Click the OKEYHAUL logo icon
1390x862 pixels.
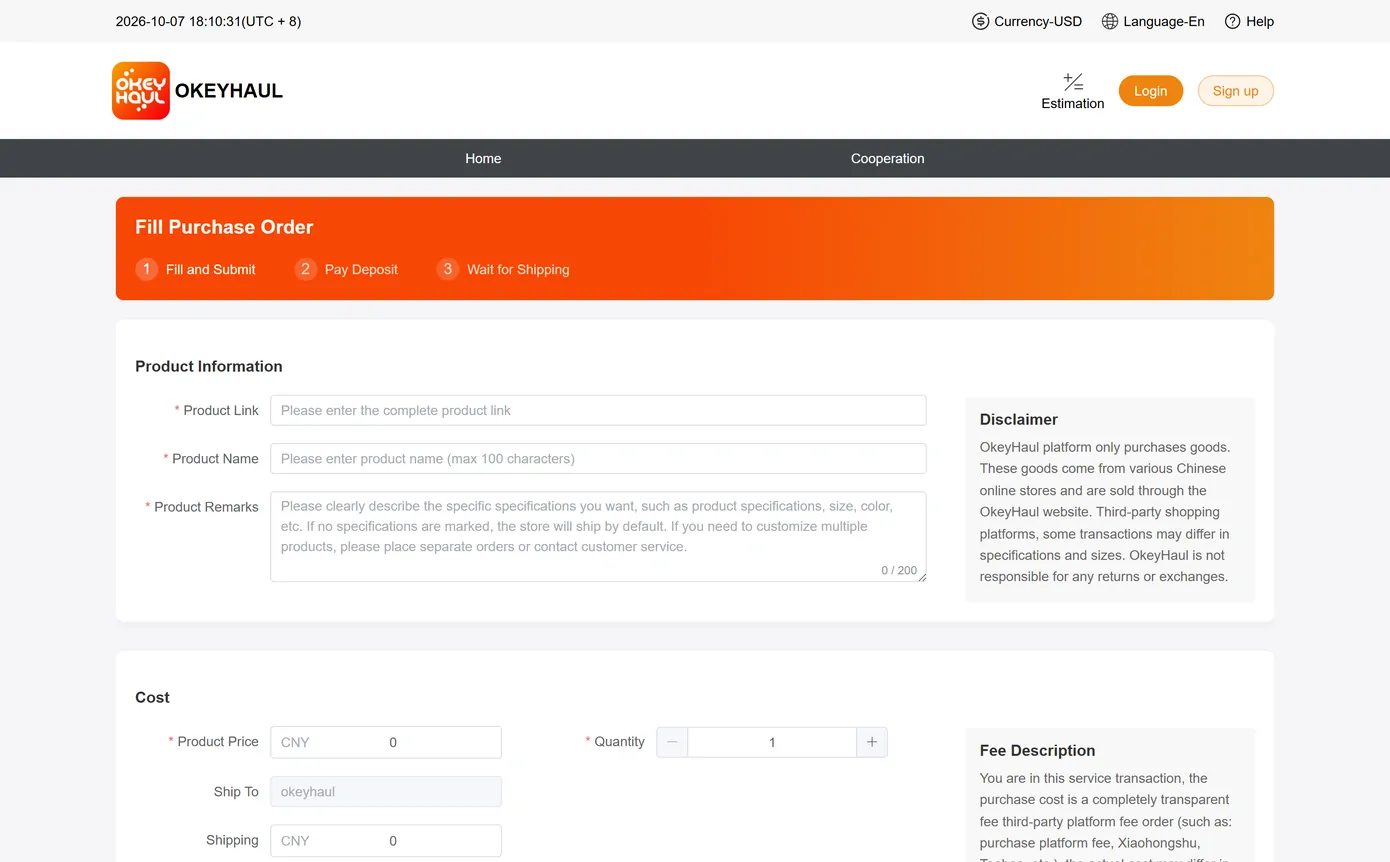pyautogui.click(x=141, y=91)
